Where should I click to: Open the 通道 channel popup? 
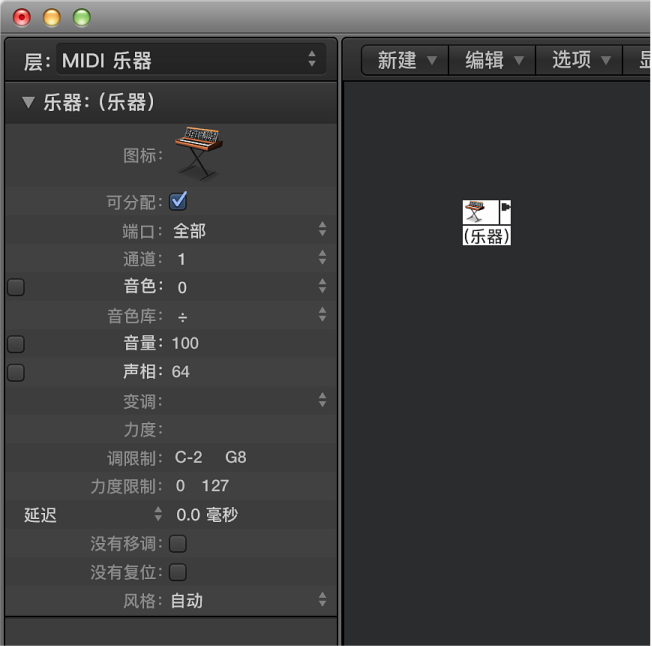(x=249, y=258)
